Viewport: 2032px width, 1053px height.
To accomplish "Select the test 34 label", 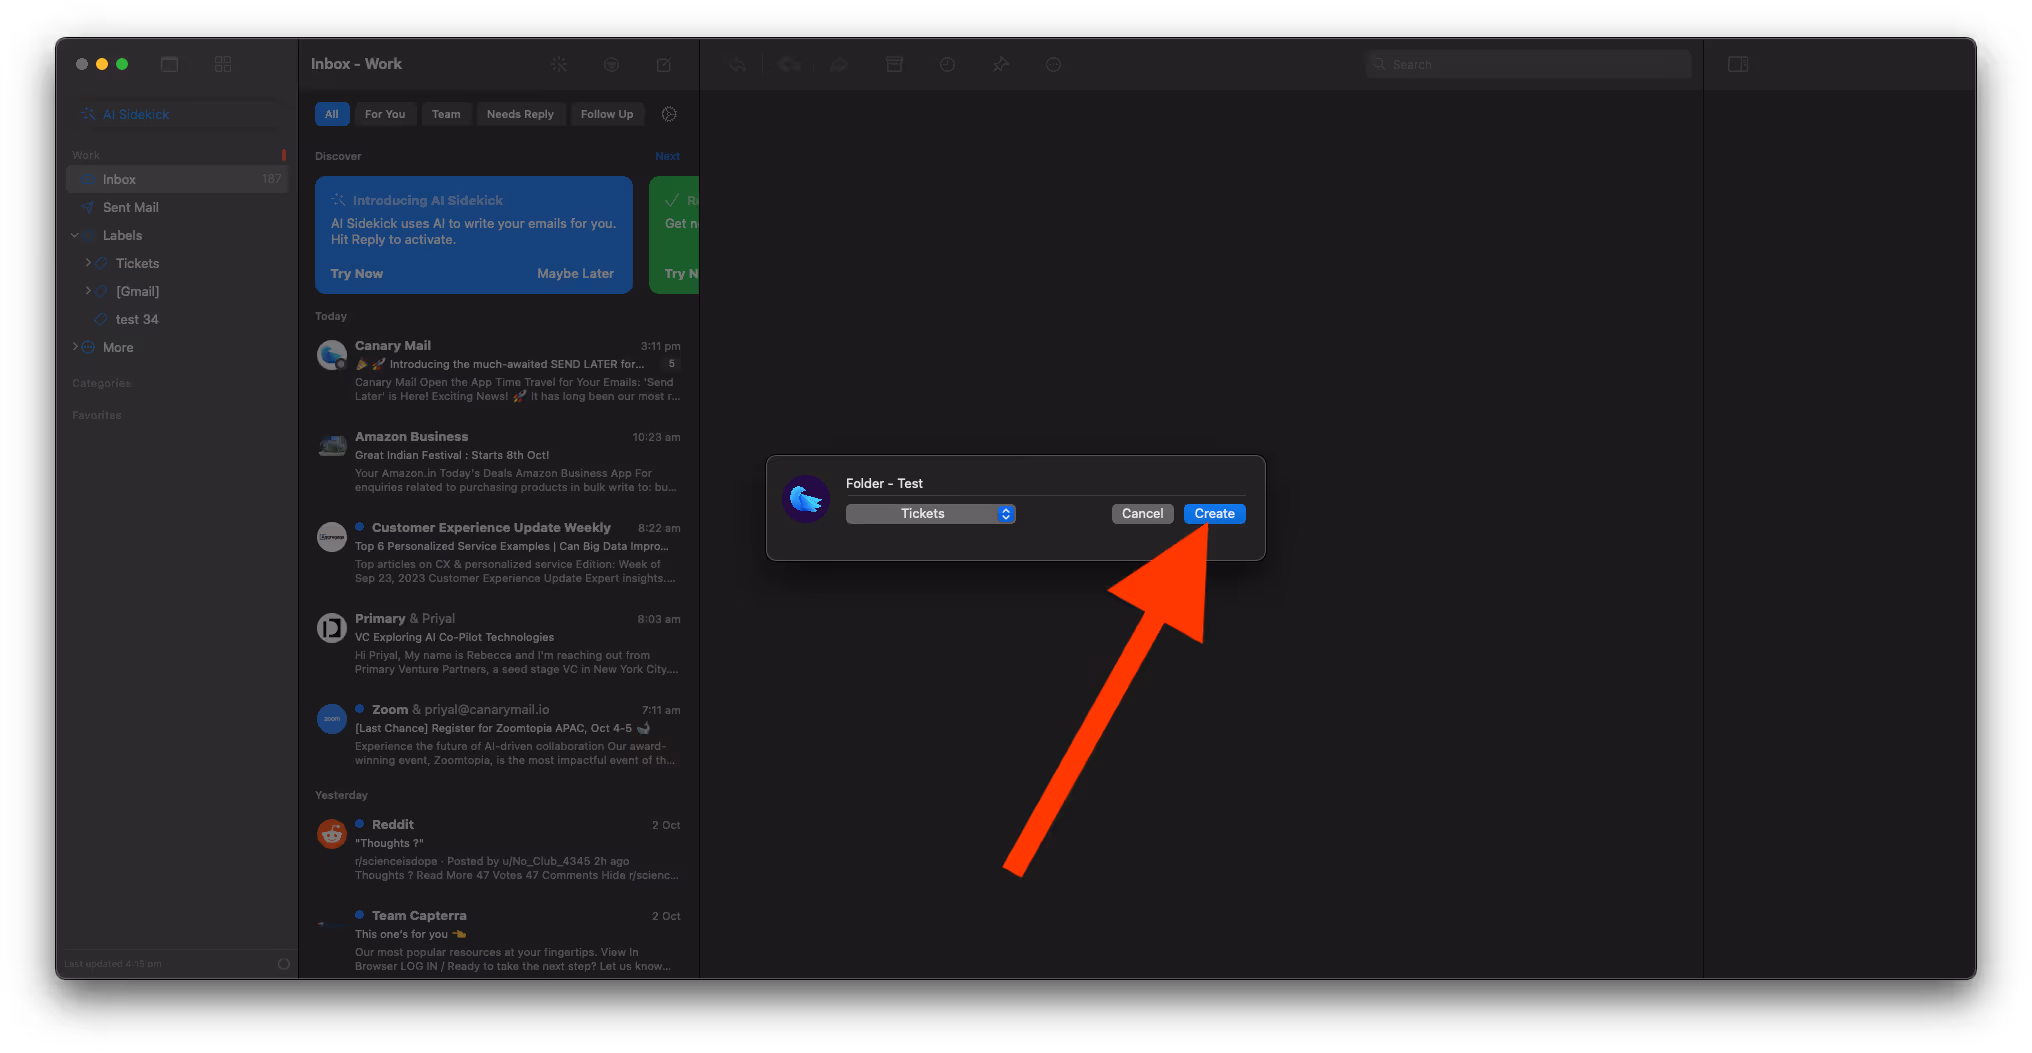I will (137, 319).
